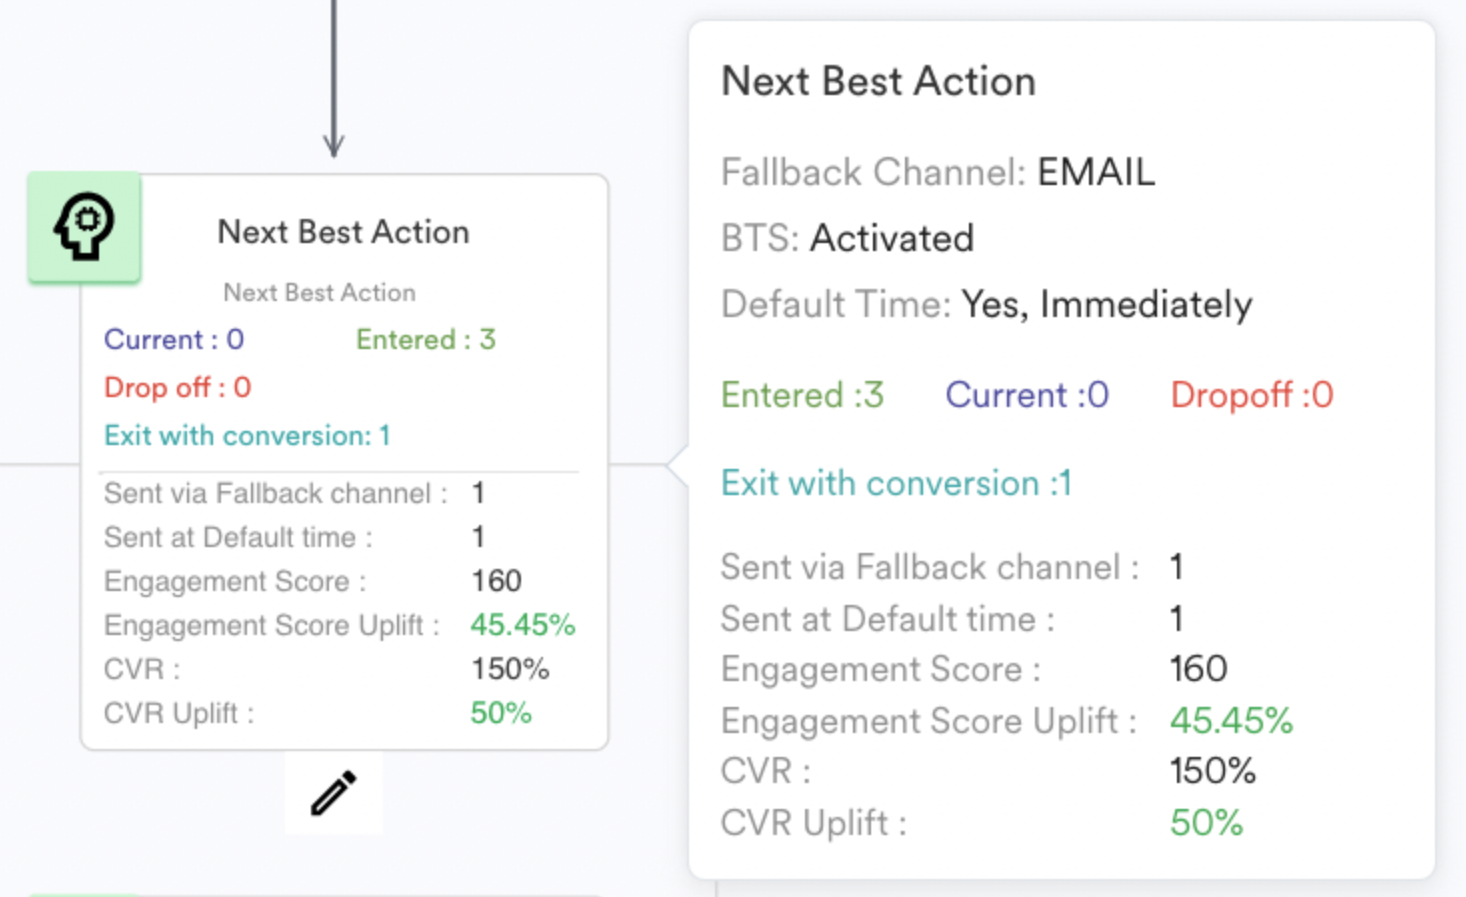Open 'Exit with conversion: 1' in the node card

click(x=247, y=436)
